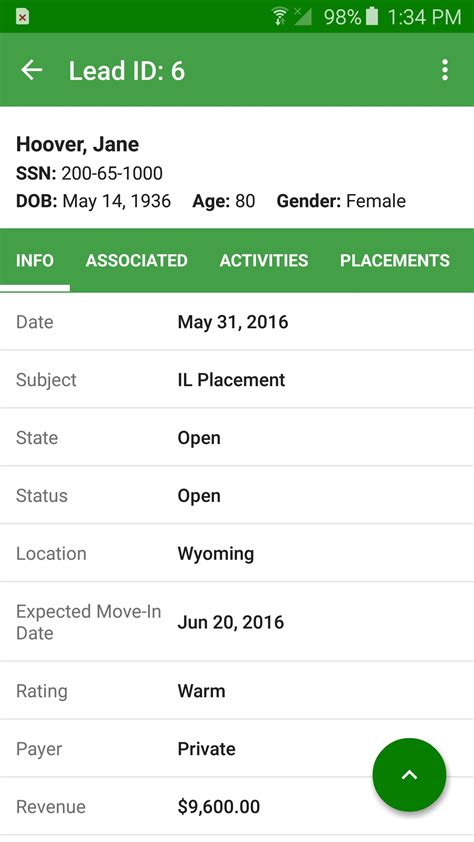Go to the PLACEMENTS tab
The width and height of the screenshot is (474, 842).
(x=395, y=260)
